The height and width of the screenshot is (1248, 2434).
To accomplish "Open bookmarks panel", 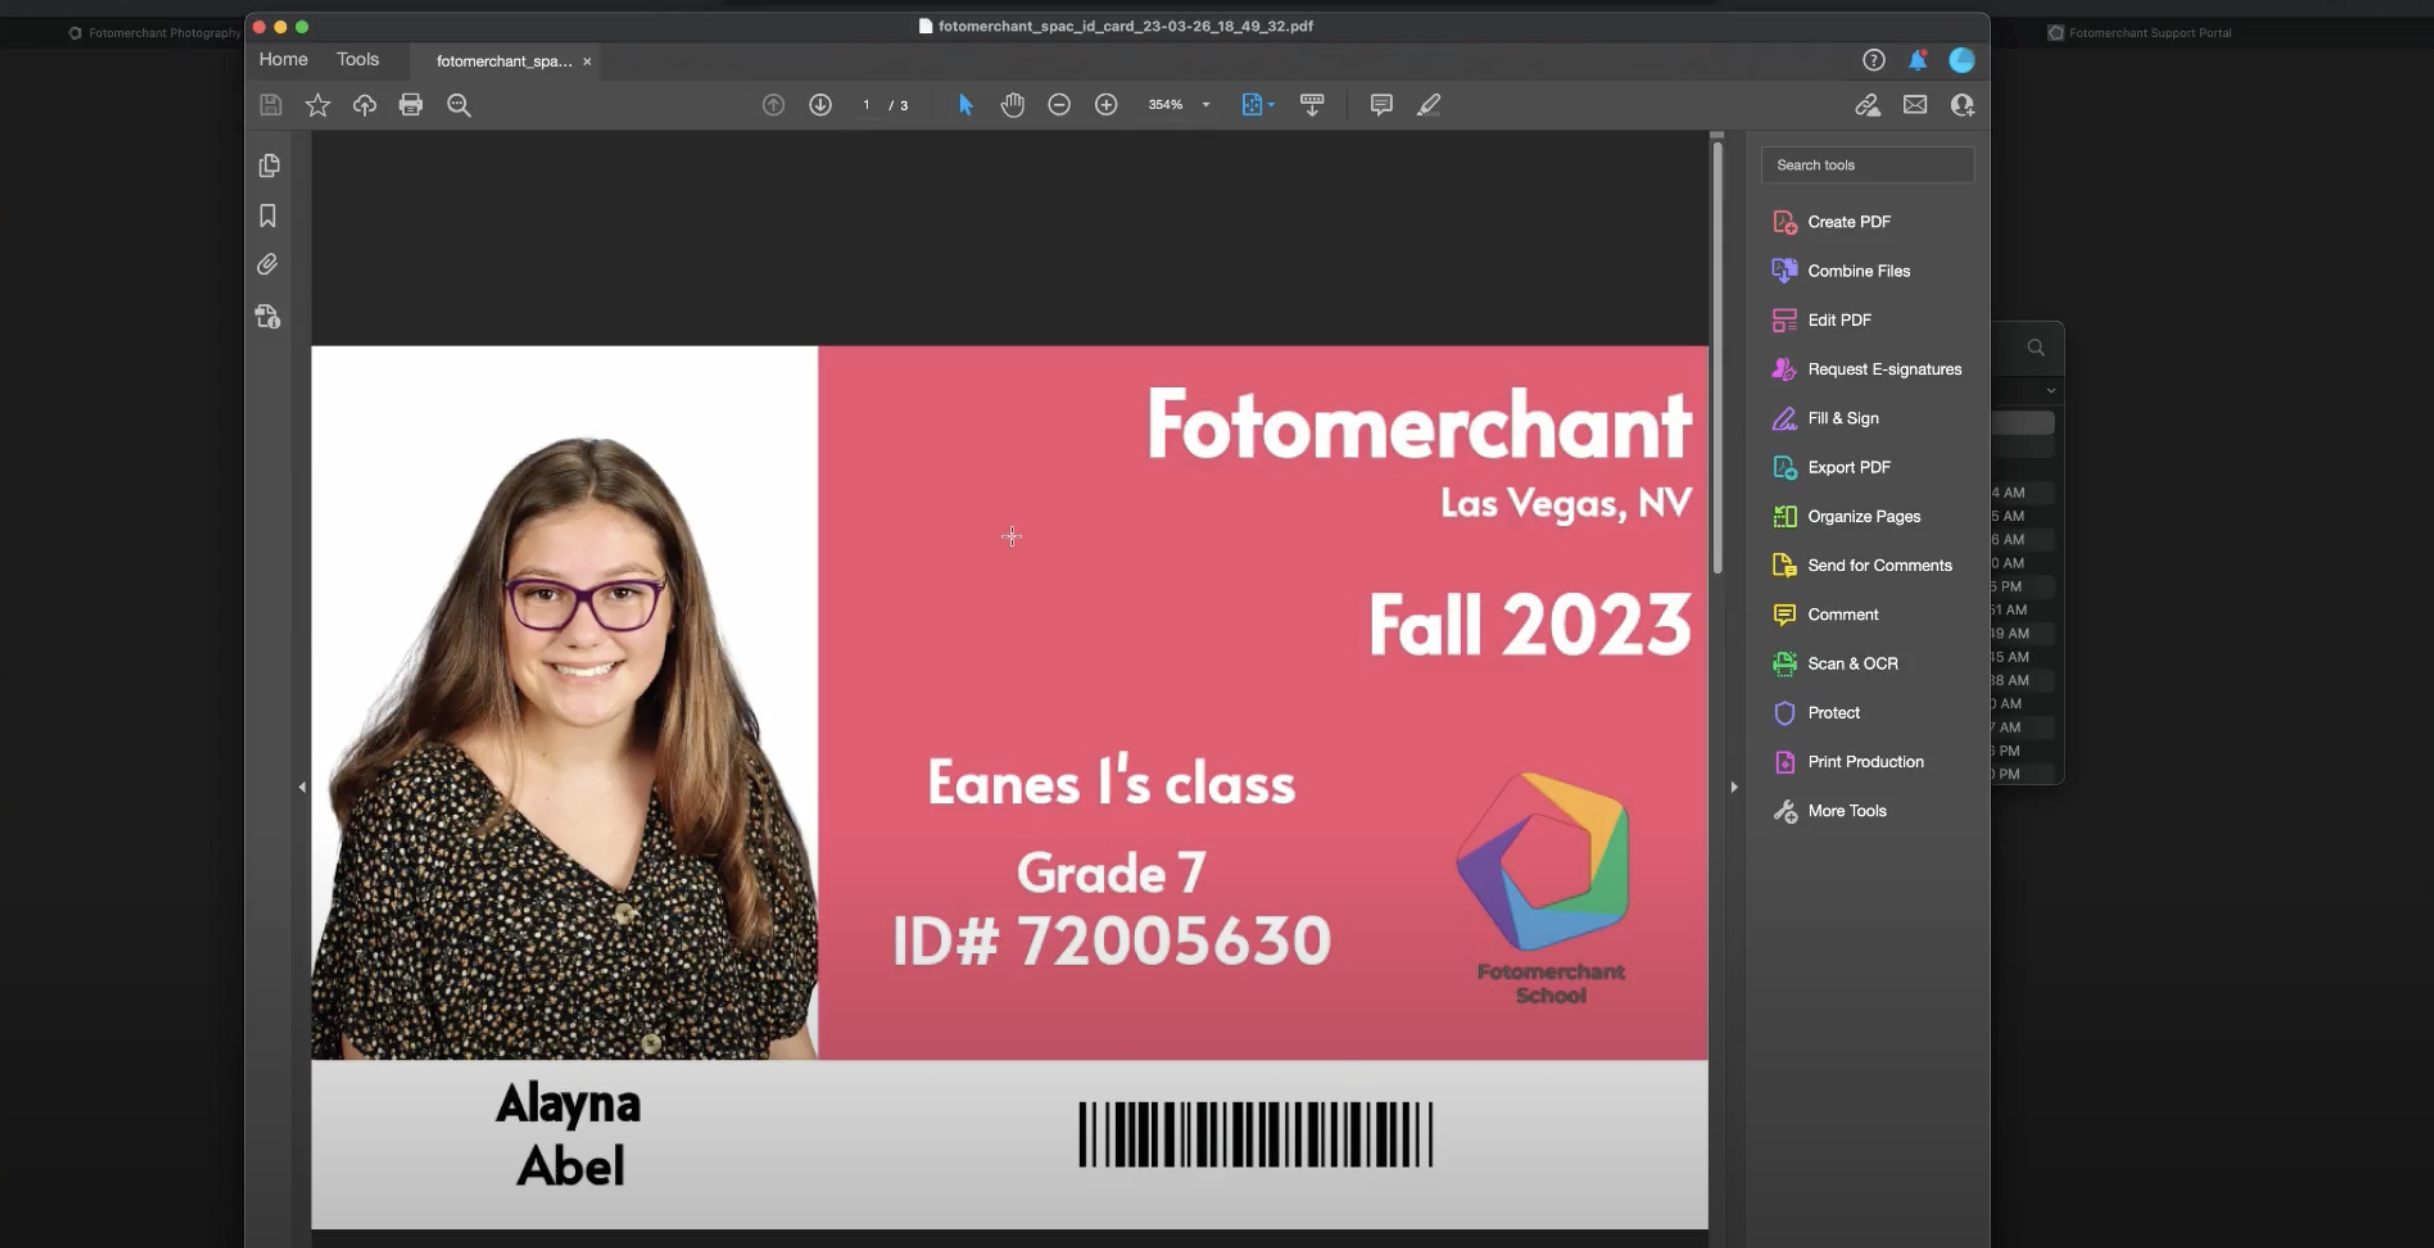I will [268, 215].
